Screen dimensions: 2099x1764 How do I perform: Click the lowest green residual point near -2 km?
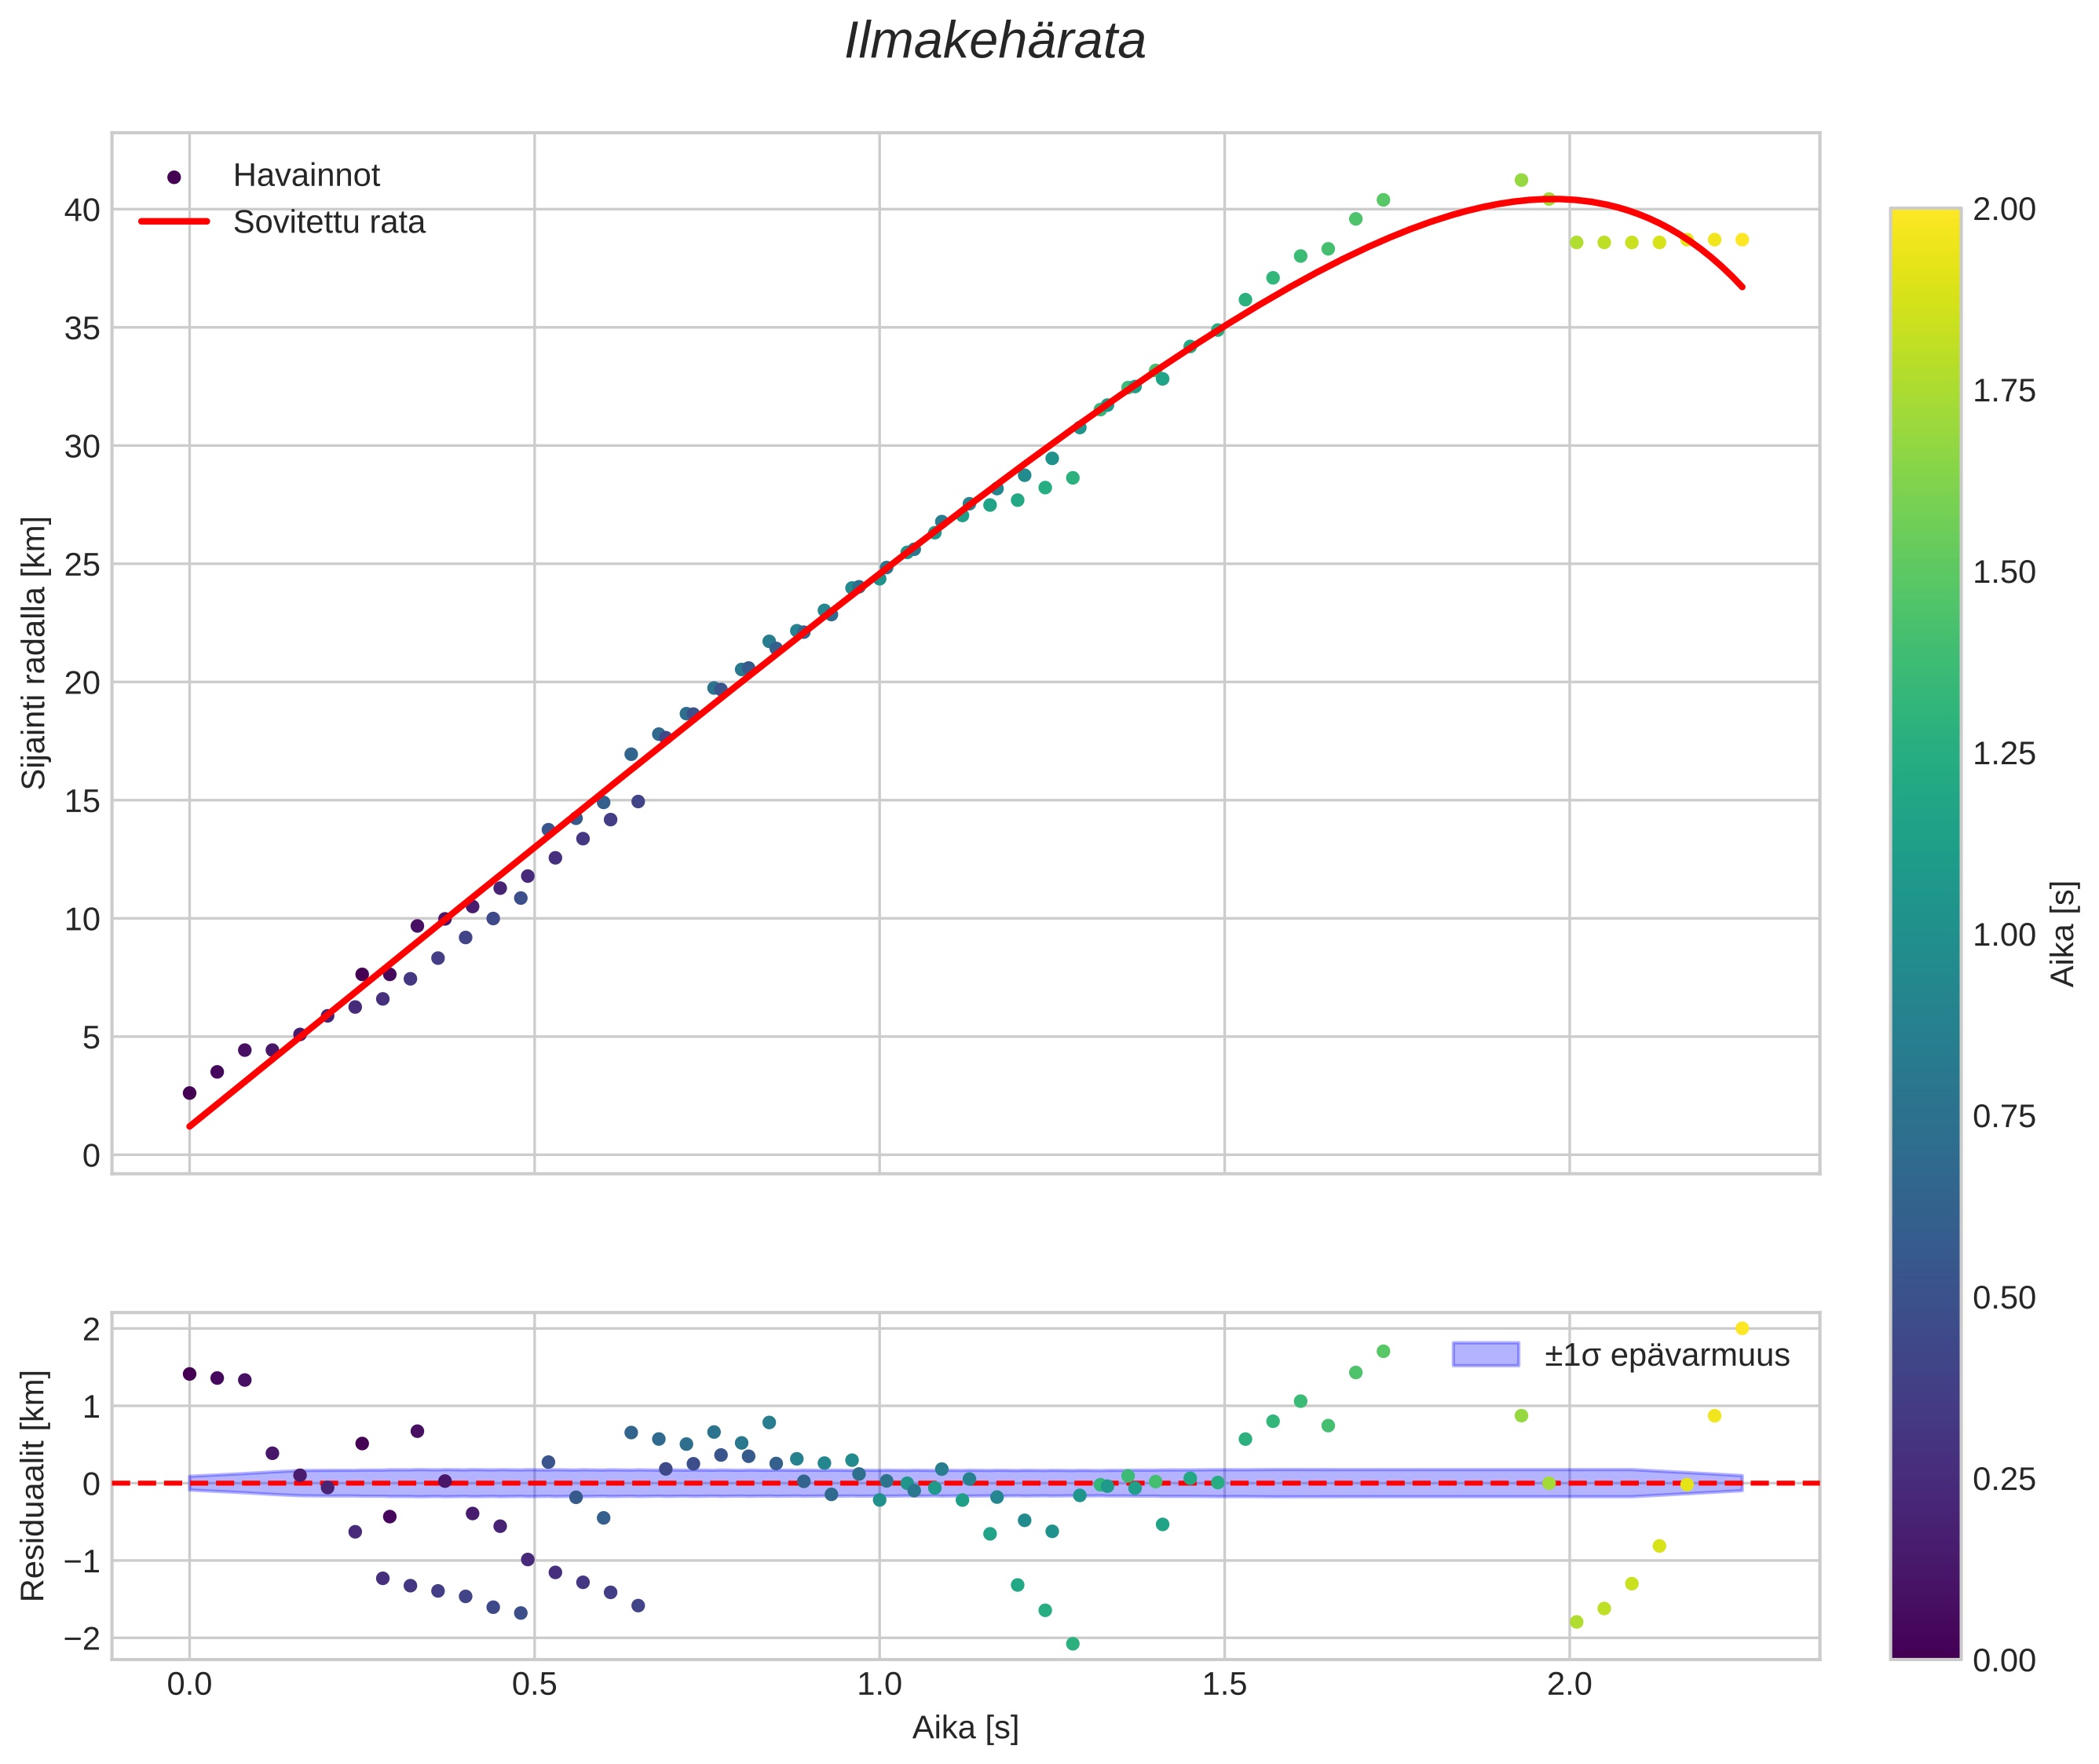[x=1073, y=1644]
